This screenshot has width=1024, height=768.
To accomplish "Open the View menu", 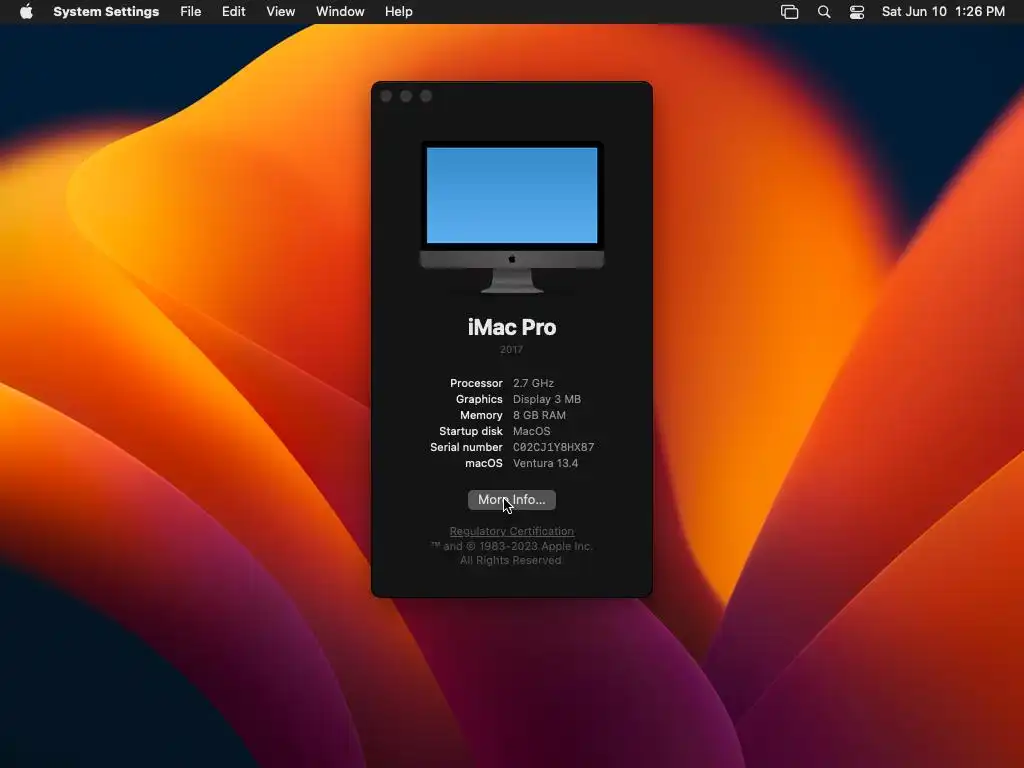I will [281, 12].
